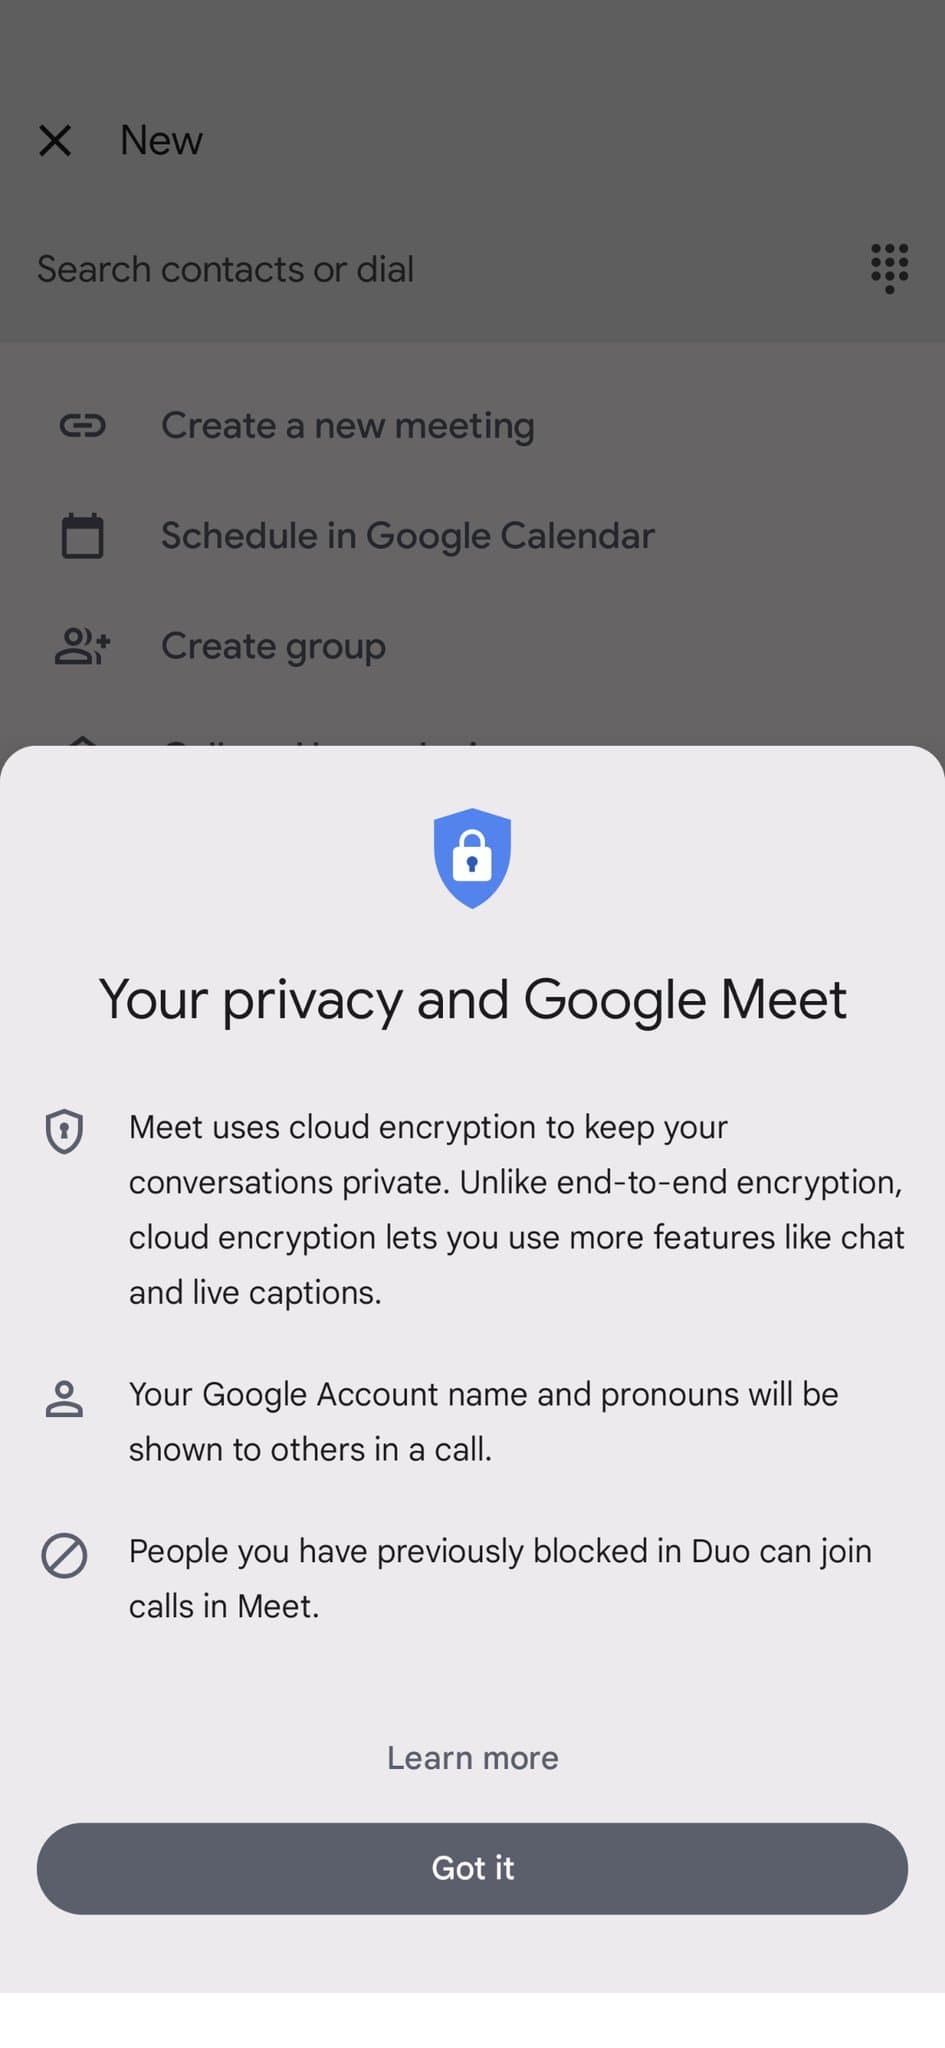Viewport: 945px width, 2048px height.
Task: Tap the cloud encryption description text
Action: [x=515, y=1209]
